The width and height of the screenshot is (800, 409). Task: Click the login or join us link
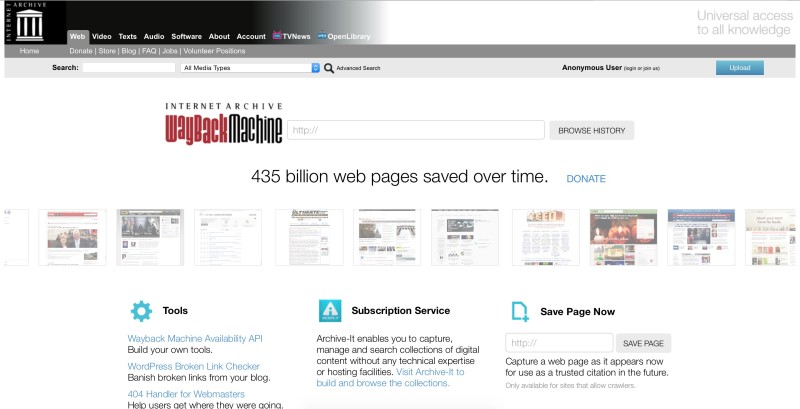pos(641,68)
